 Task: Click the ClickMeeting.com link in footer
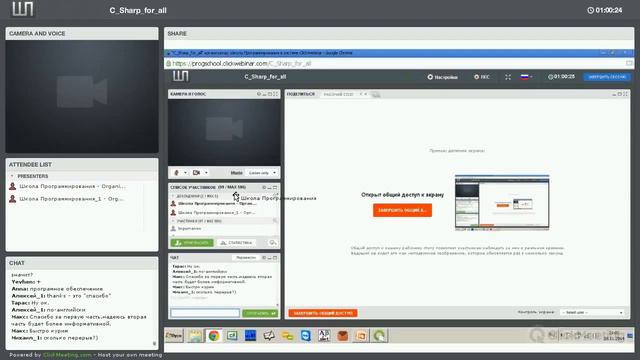tap(67, 355)
